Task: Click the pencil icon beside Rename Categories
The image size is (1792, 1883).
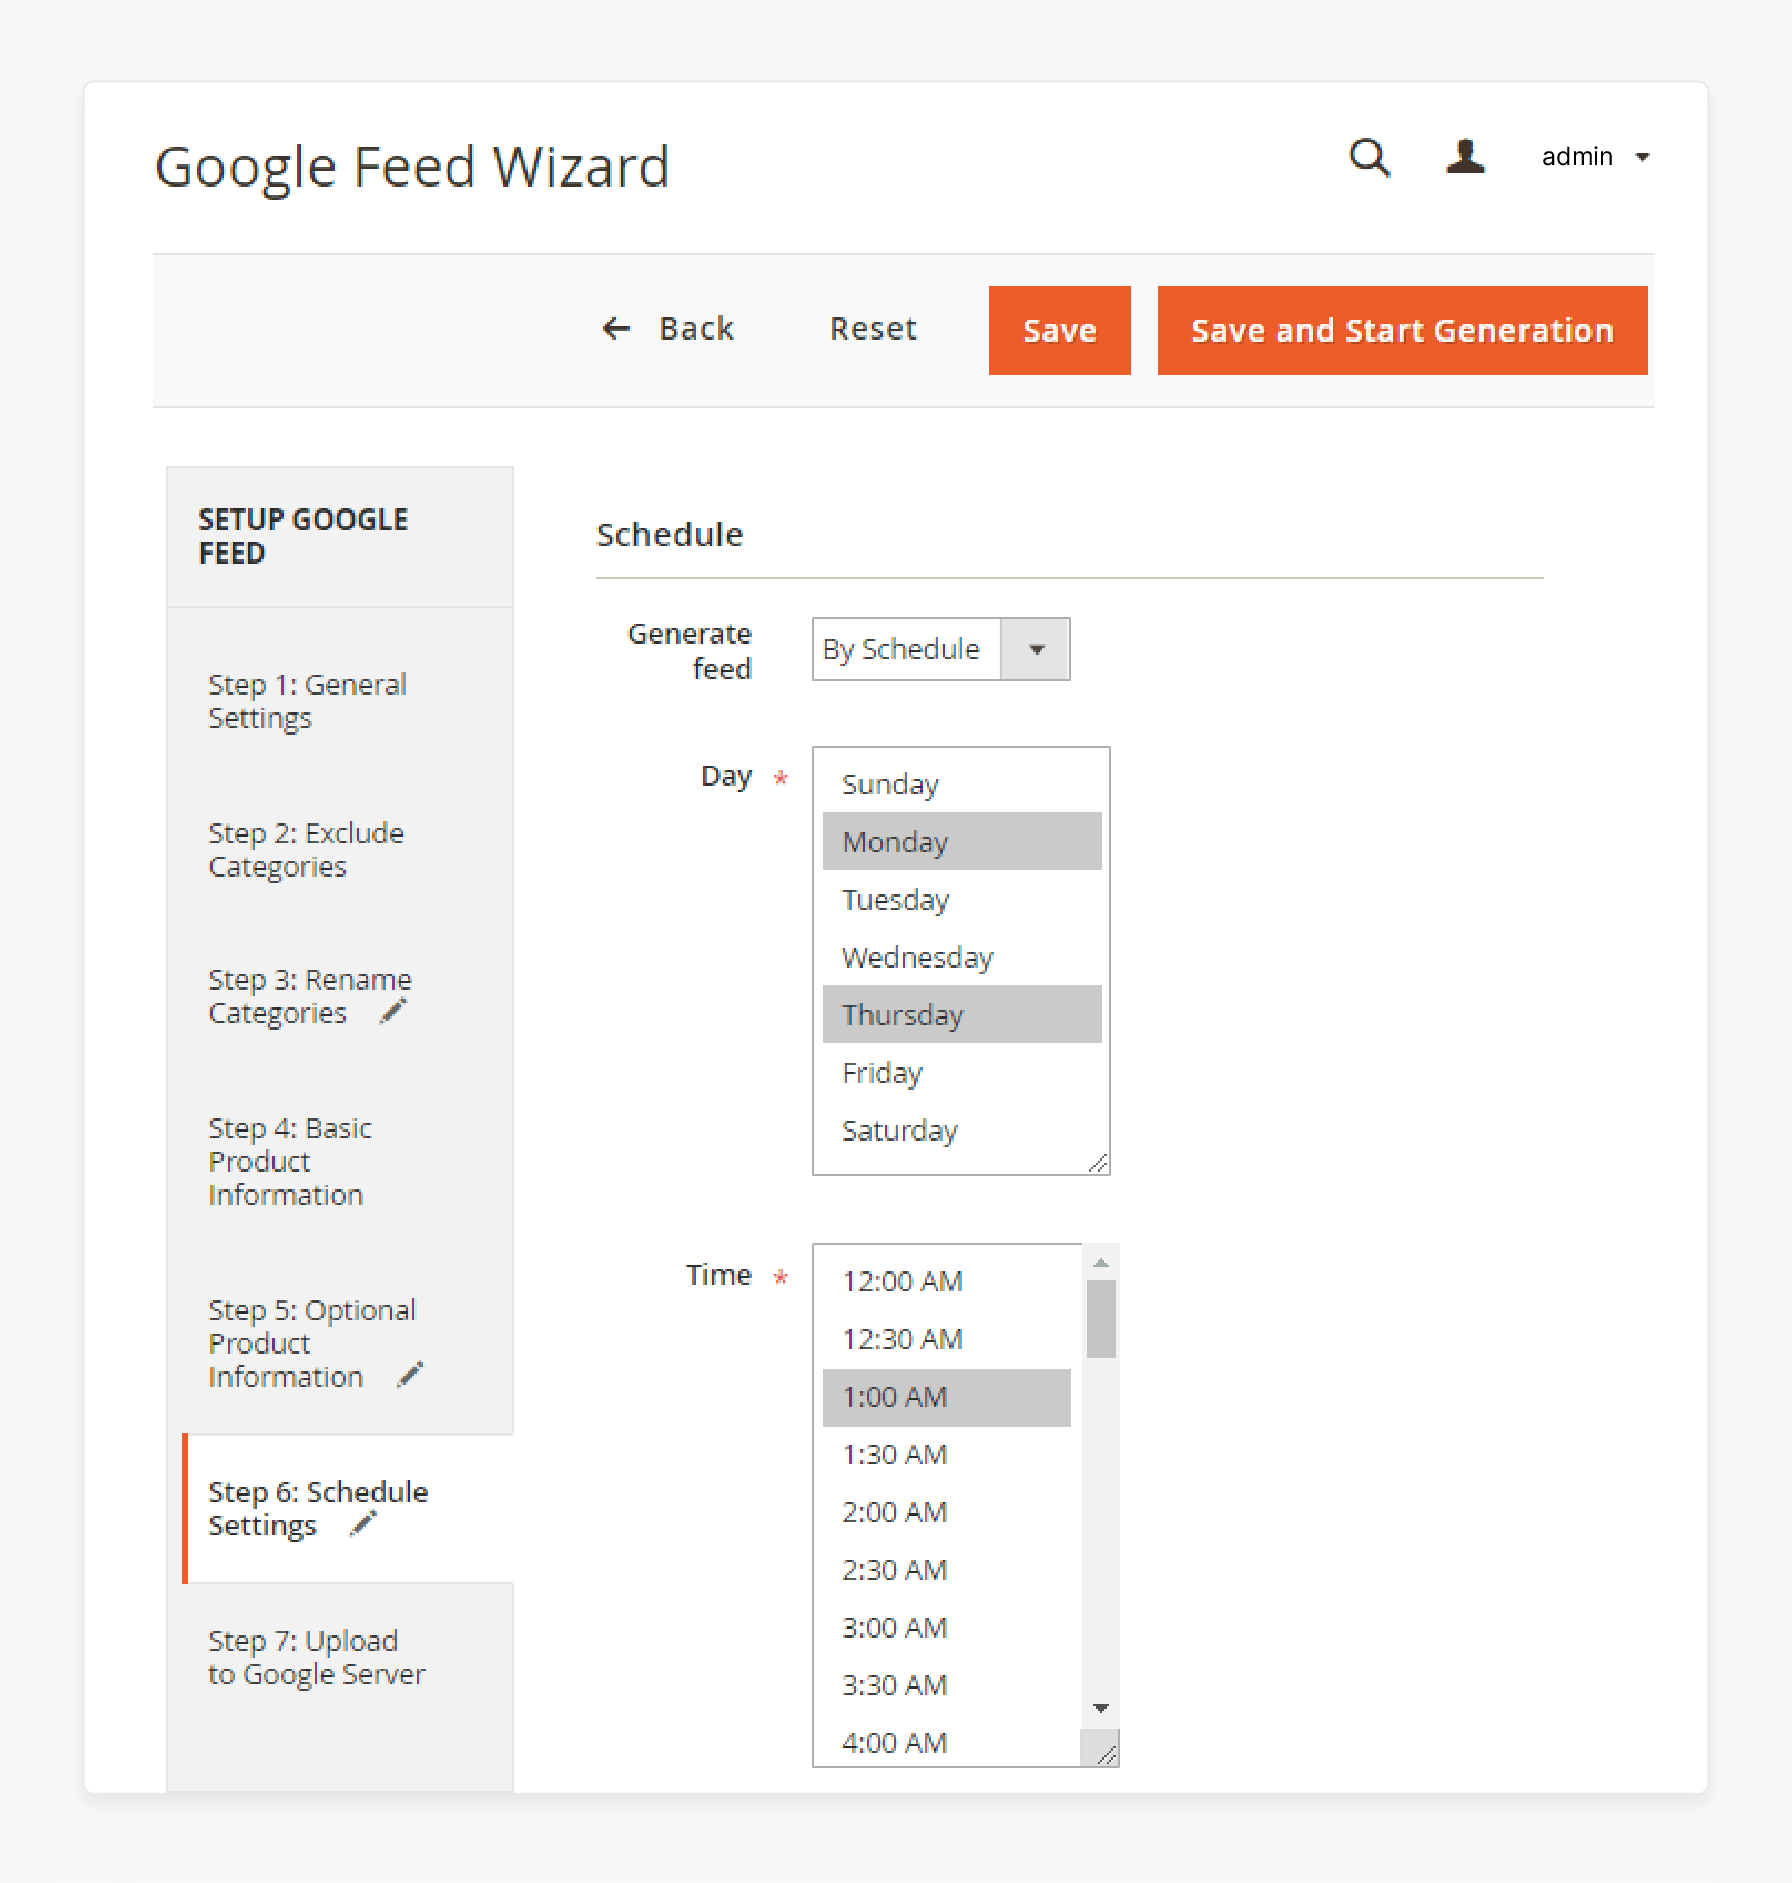Action: pyautogui.click(x=394, y=1011)
